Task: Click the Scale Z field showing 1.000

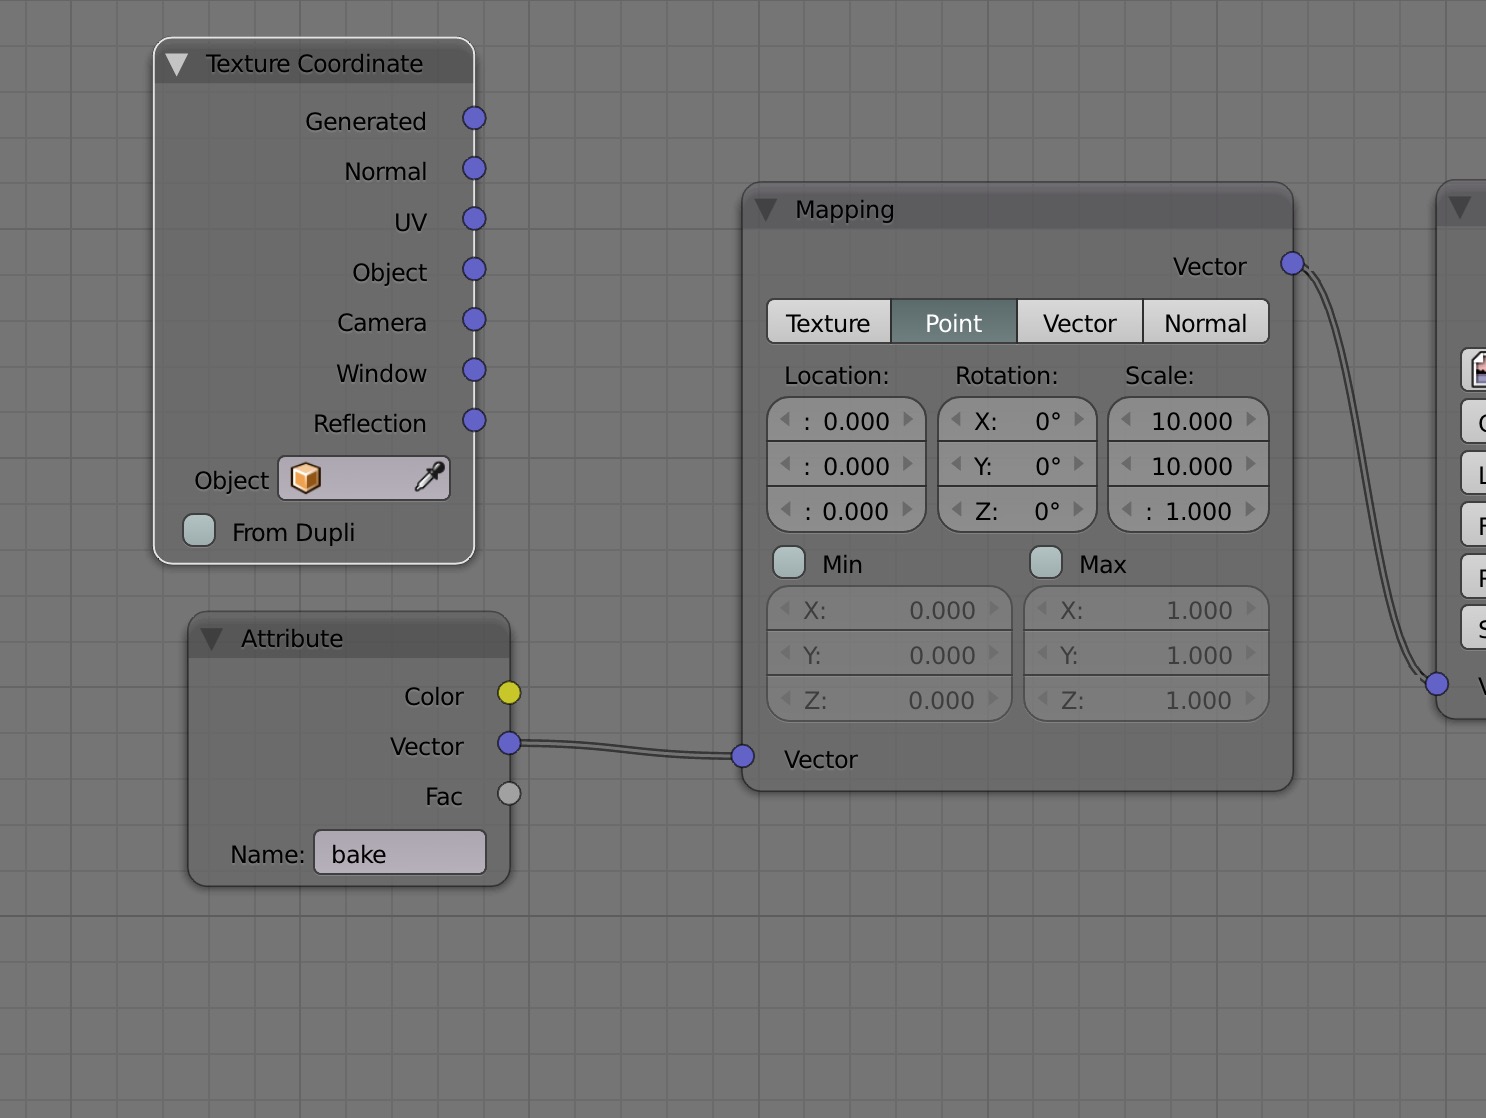Action: coord(1189,511)
